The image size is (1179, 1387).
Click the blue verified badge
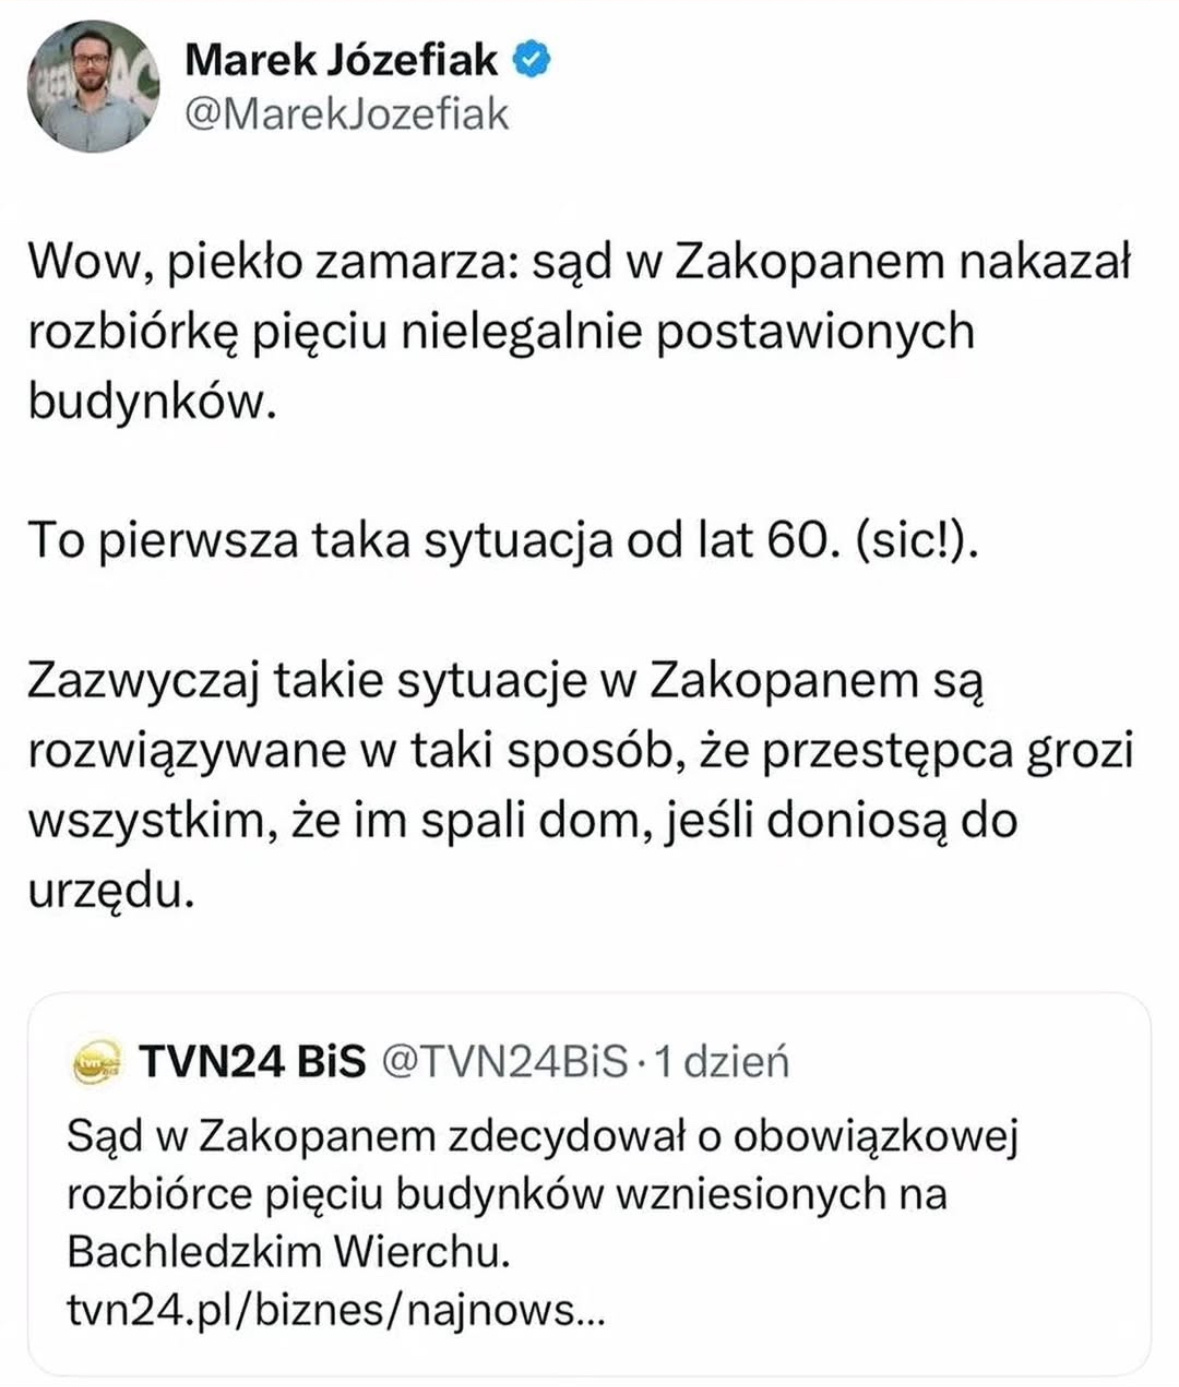pos(531,62)
